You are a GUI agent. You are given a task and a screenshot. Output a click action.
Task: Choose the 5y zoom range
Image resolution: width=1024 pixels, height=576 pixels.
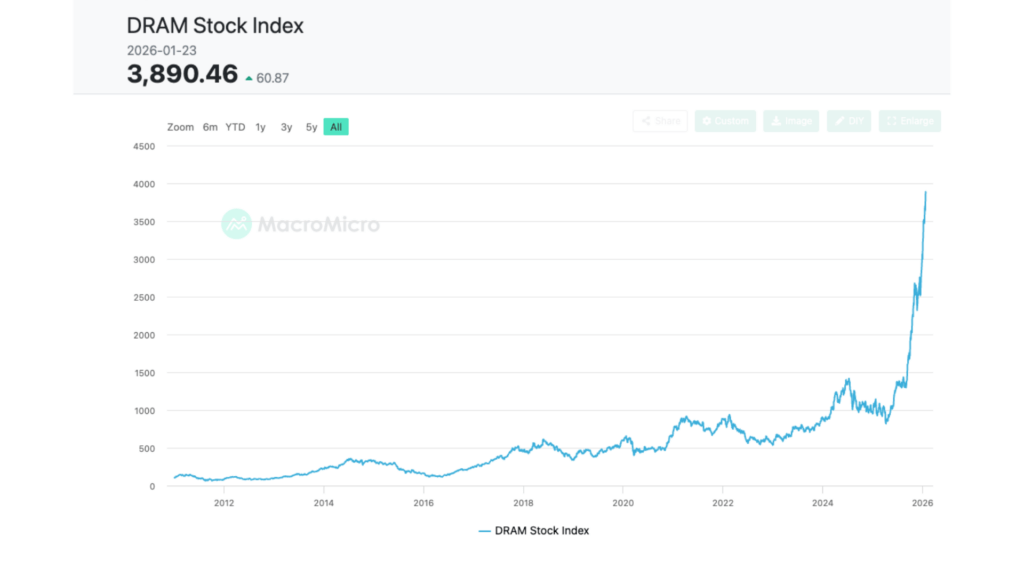pos(311,127)
